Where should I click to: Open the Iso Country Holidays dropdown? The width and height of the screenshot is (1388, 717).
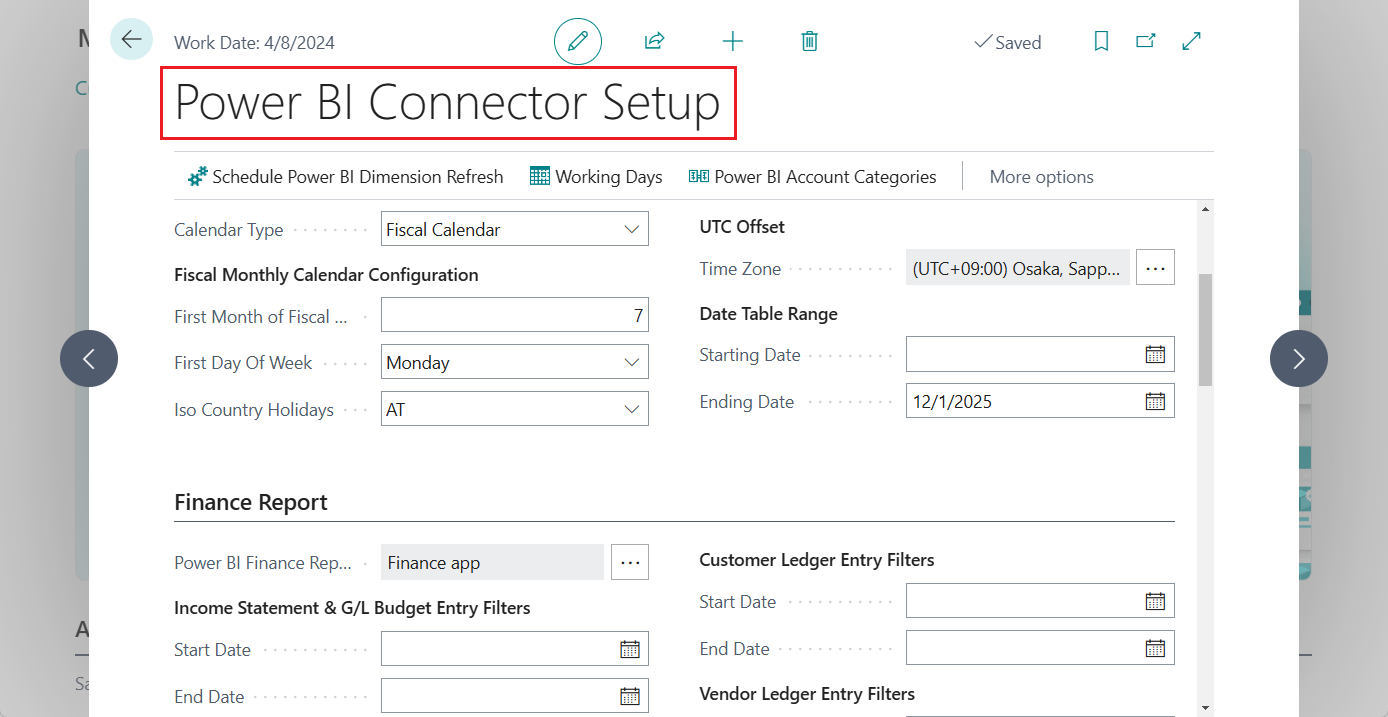pyautogui.click(x=631, y=408)
